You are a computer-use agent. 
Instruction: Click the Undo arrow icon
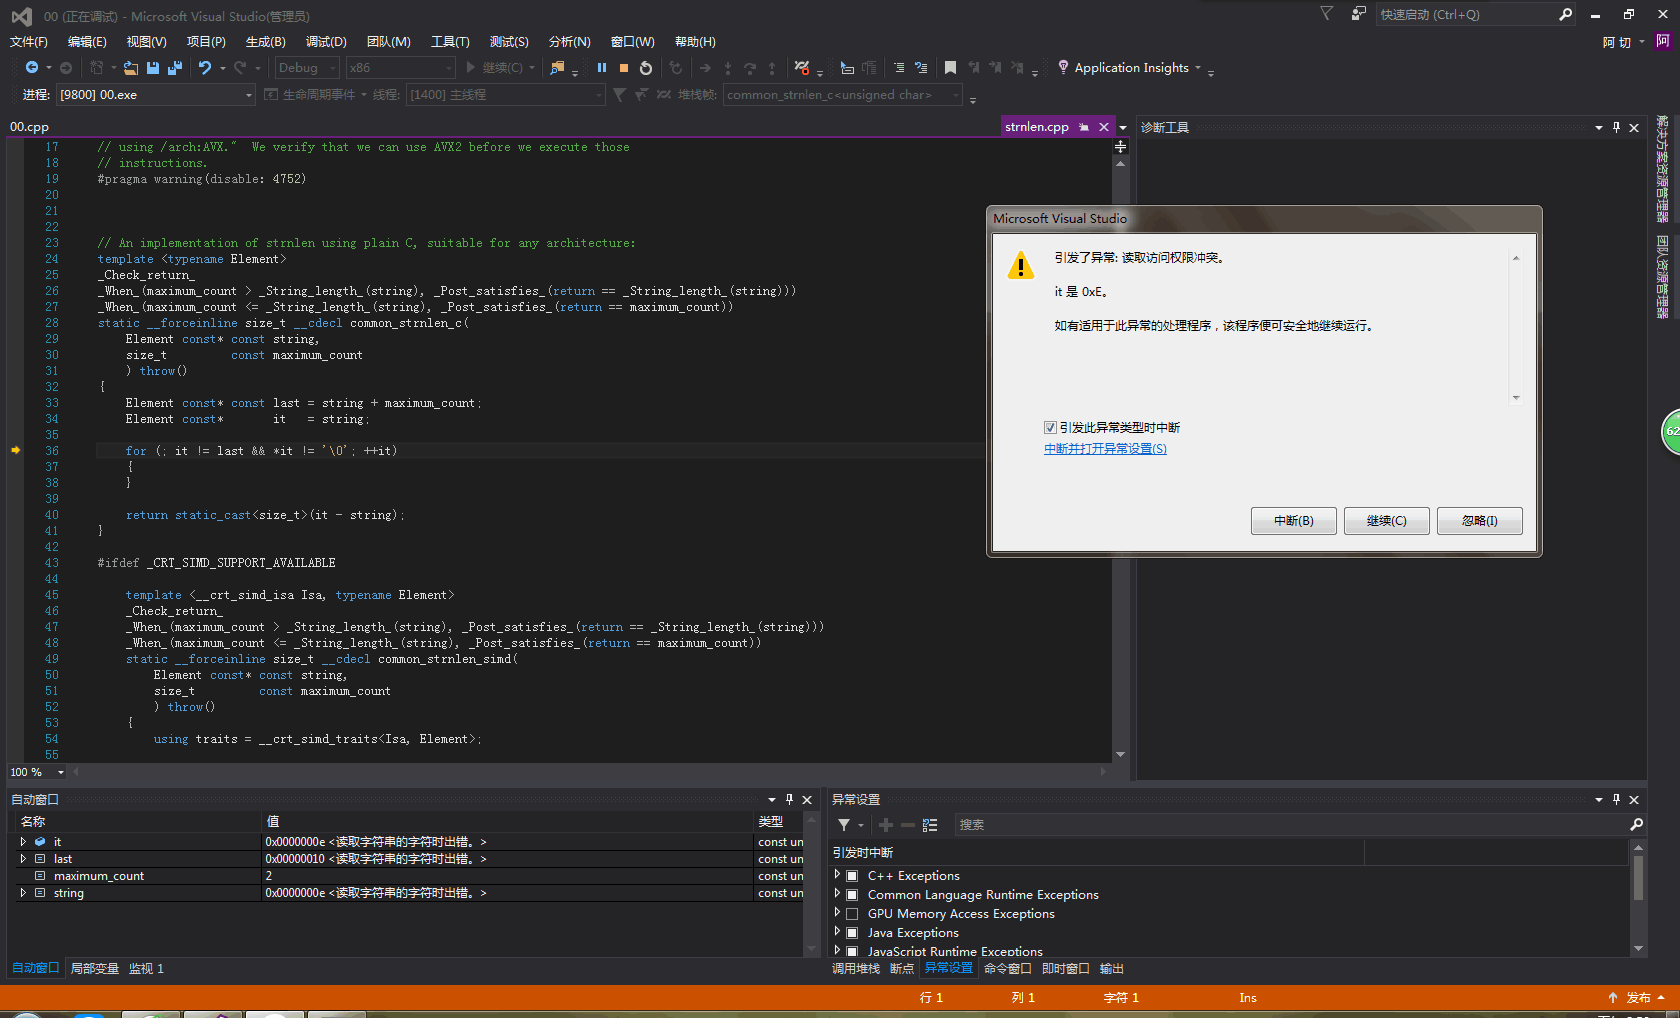[205, 68]
